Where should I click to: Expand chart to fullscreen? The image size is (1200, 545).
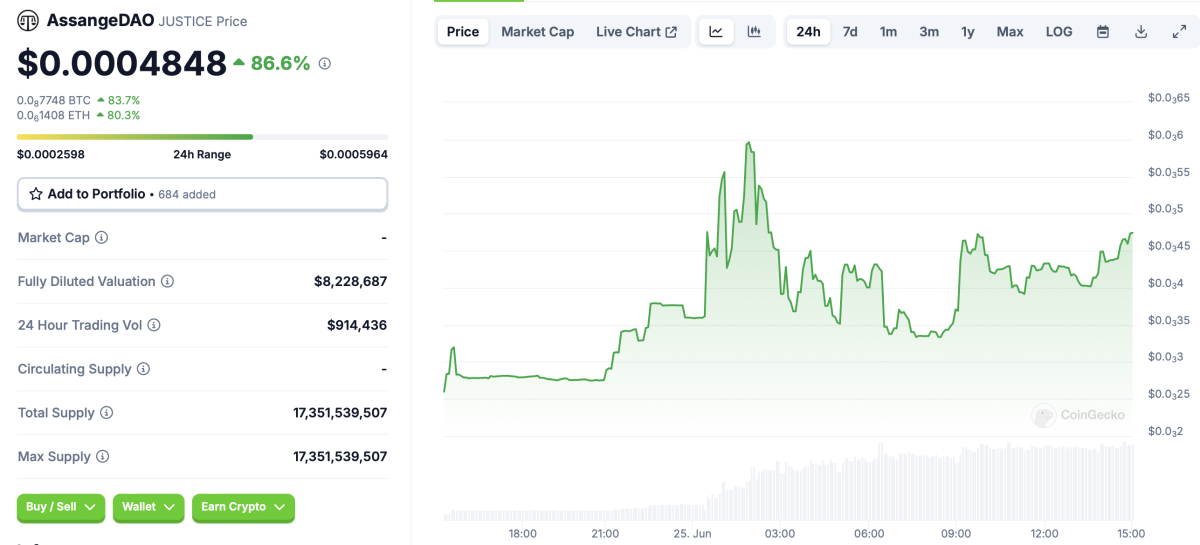pyautogui.click(x=1179, y=32)
